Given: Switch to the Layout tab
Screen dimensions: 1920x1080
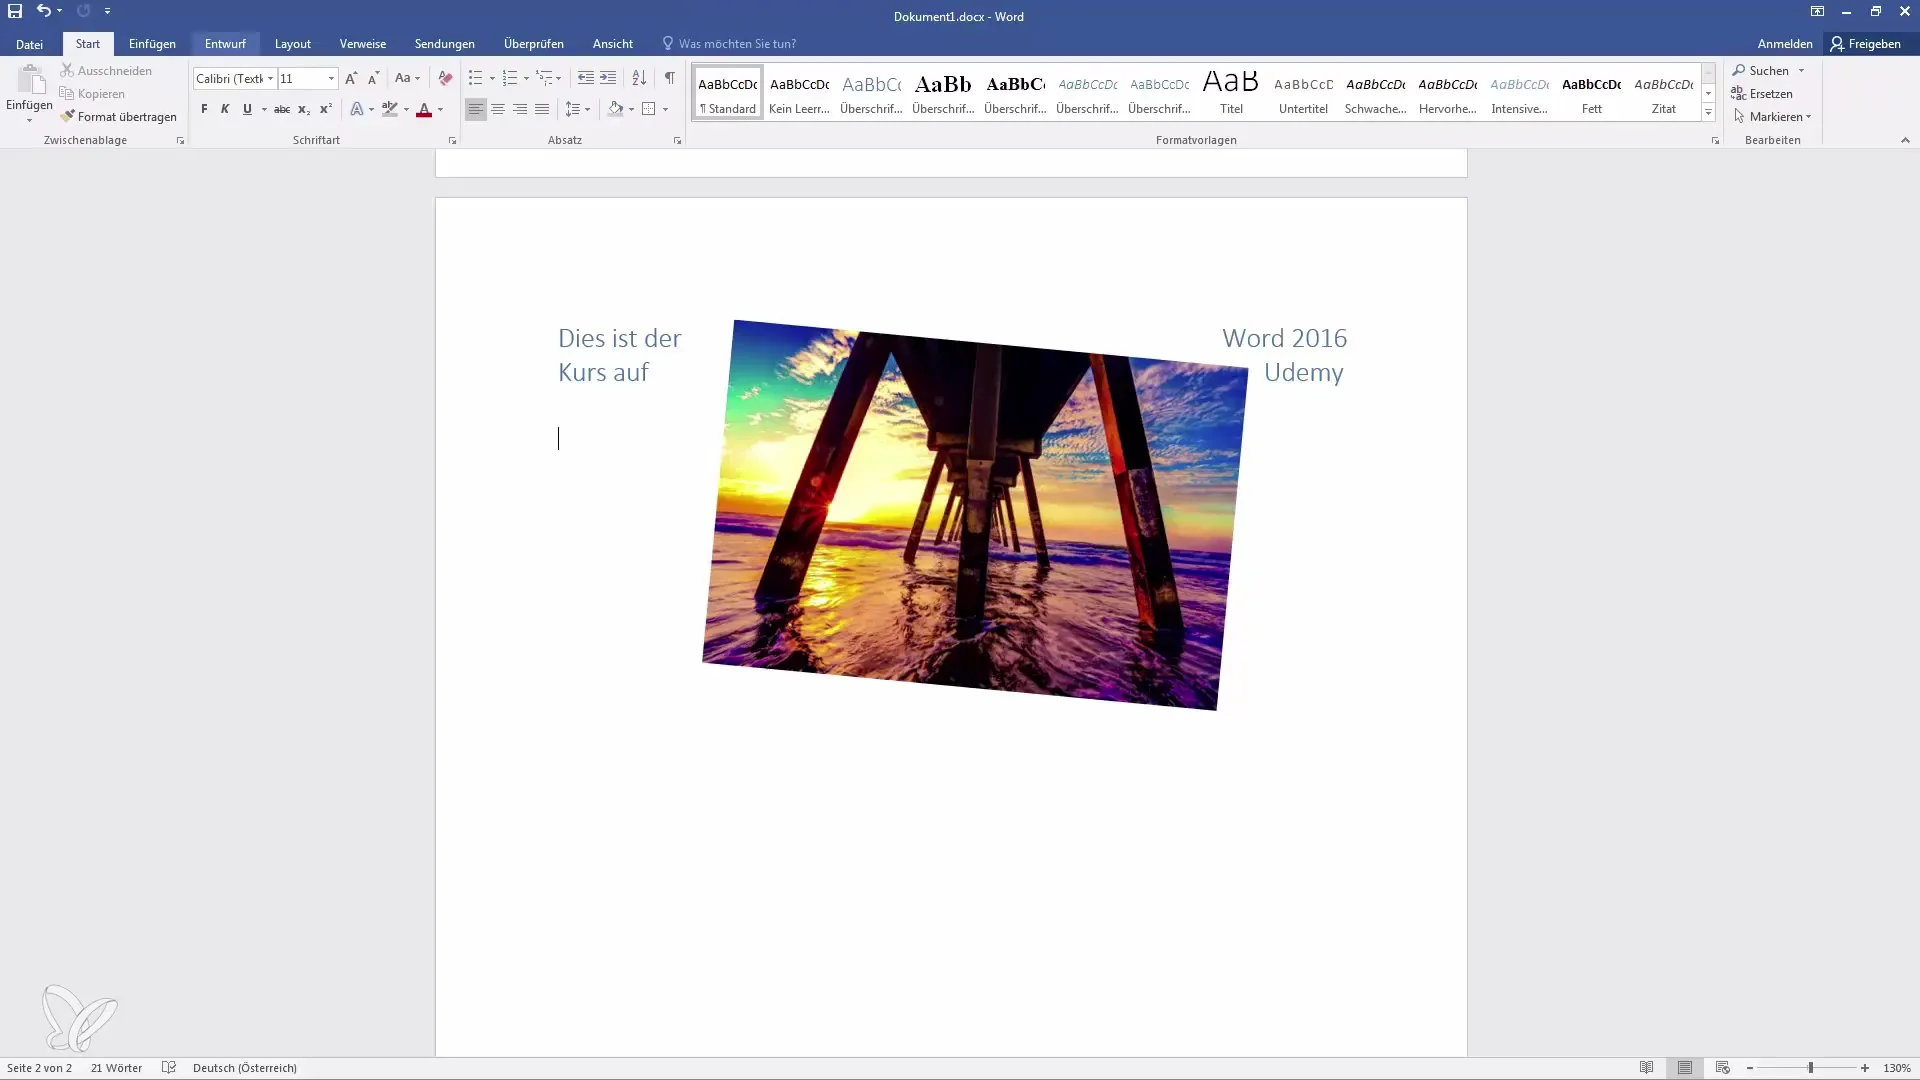Looking at the screenshot, I should pos(293,44).
